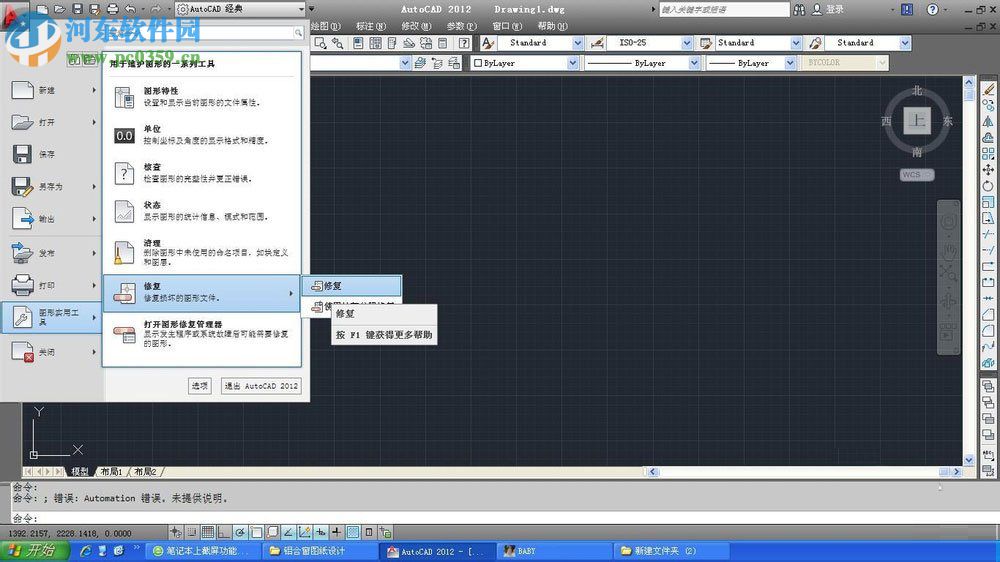Click the 登录 sign-in link
Image resolution: width=1000 pixels, height=562 pixels.
tap(835, 9)
